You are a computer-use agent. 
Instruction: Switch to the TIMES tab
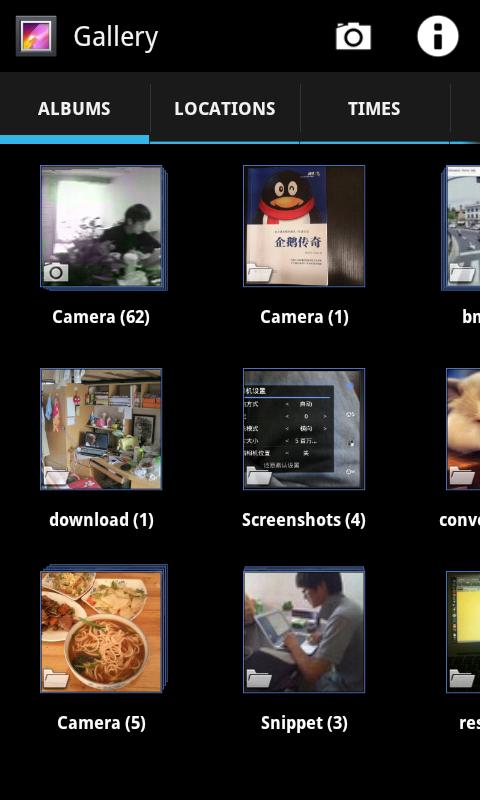[x=374, y=109]
